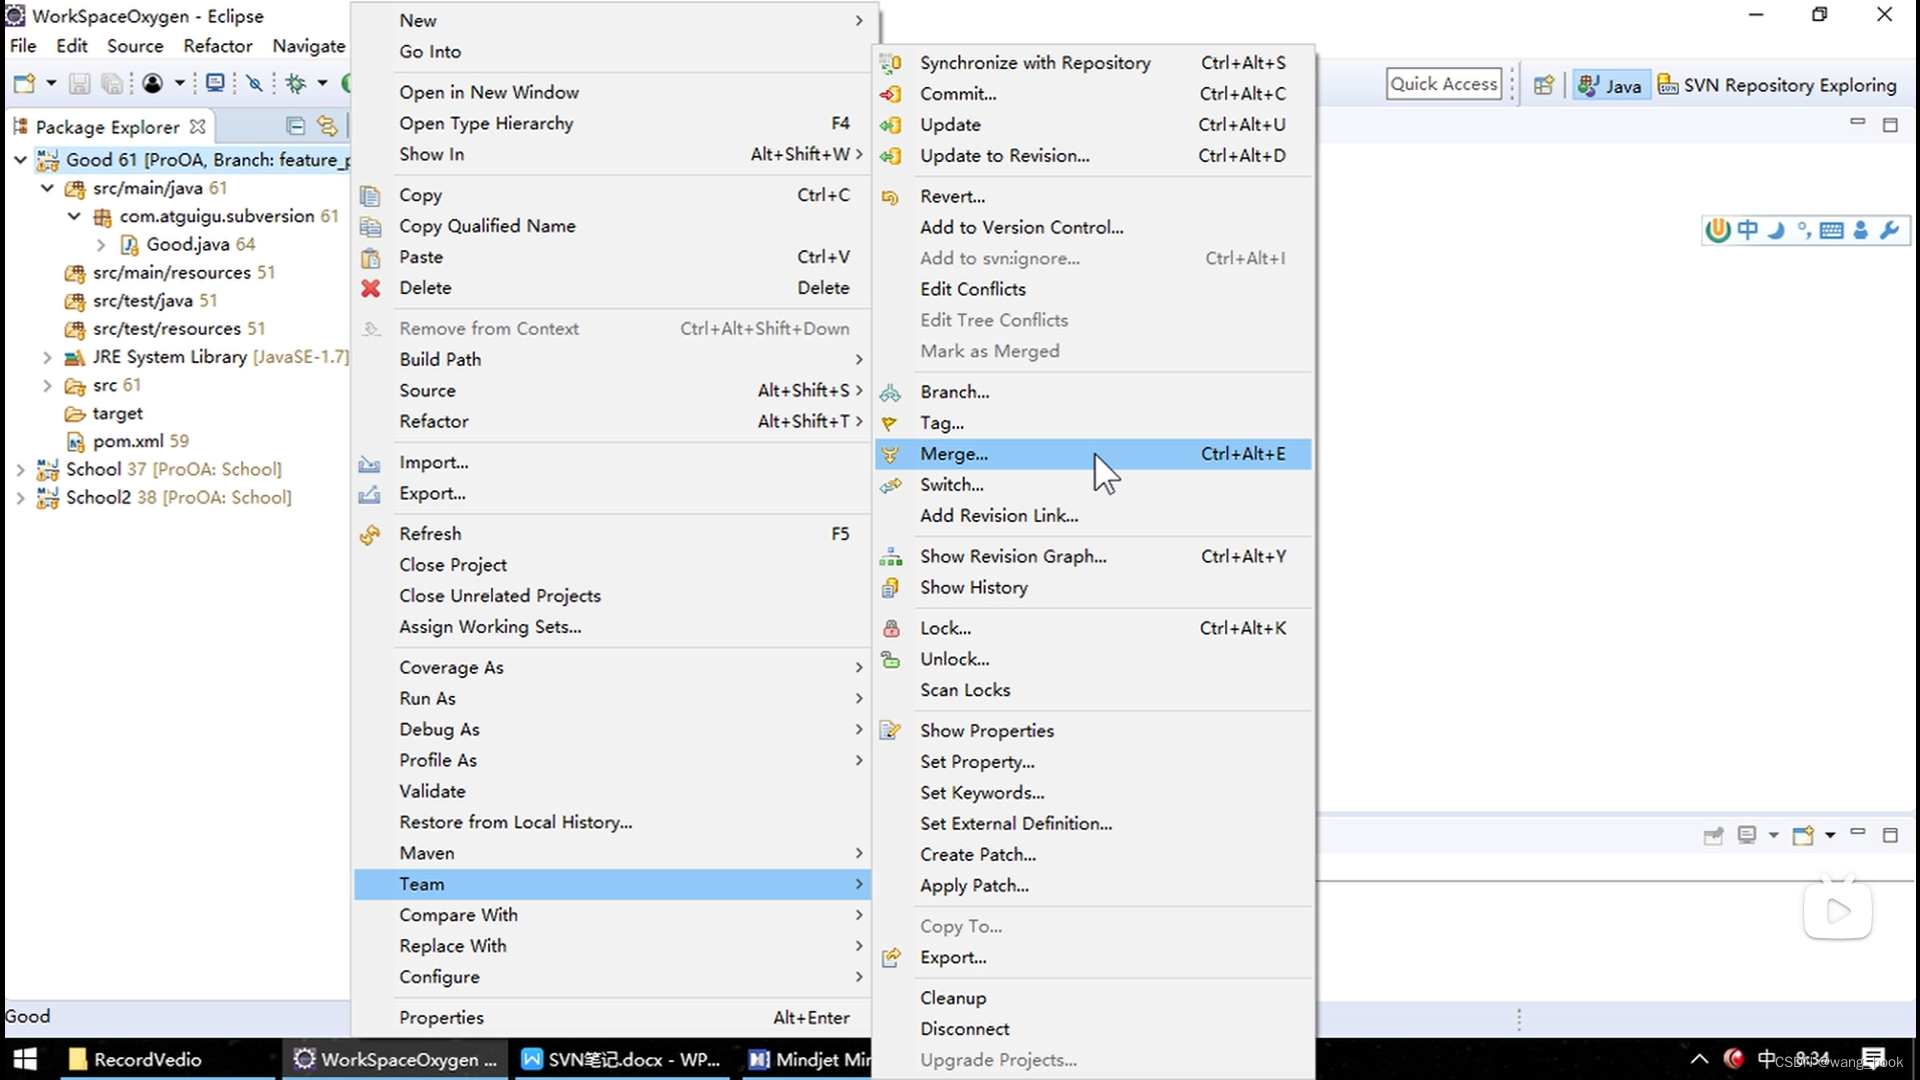Close the Package Explorer view tab
The height and width of the screenshot is (1080, 1920).
point(198,127)
